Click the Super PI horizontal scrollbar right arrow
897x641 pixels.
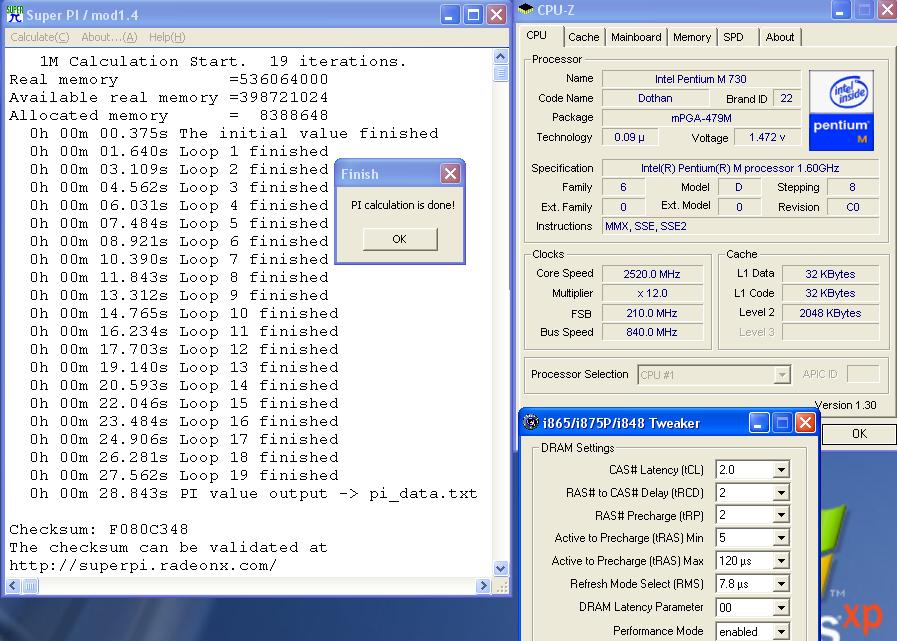pyautogui.click(x=483, y=585)
